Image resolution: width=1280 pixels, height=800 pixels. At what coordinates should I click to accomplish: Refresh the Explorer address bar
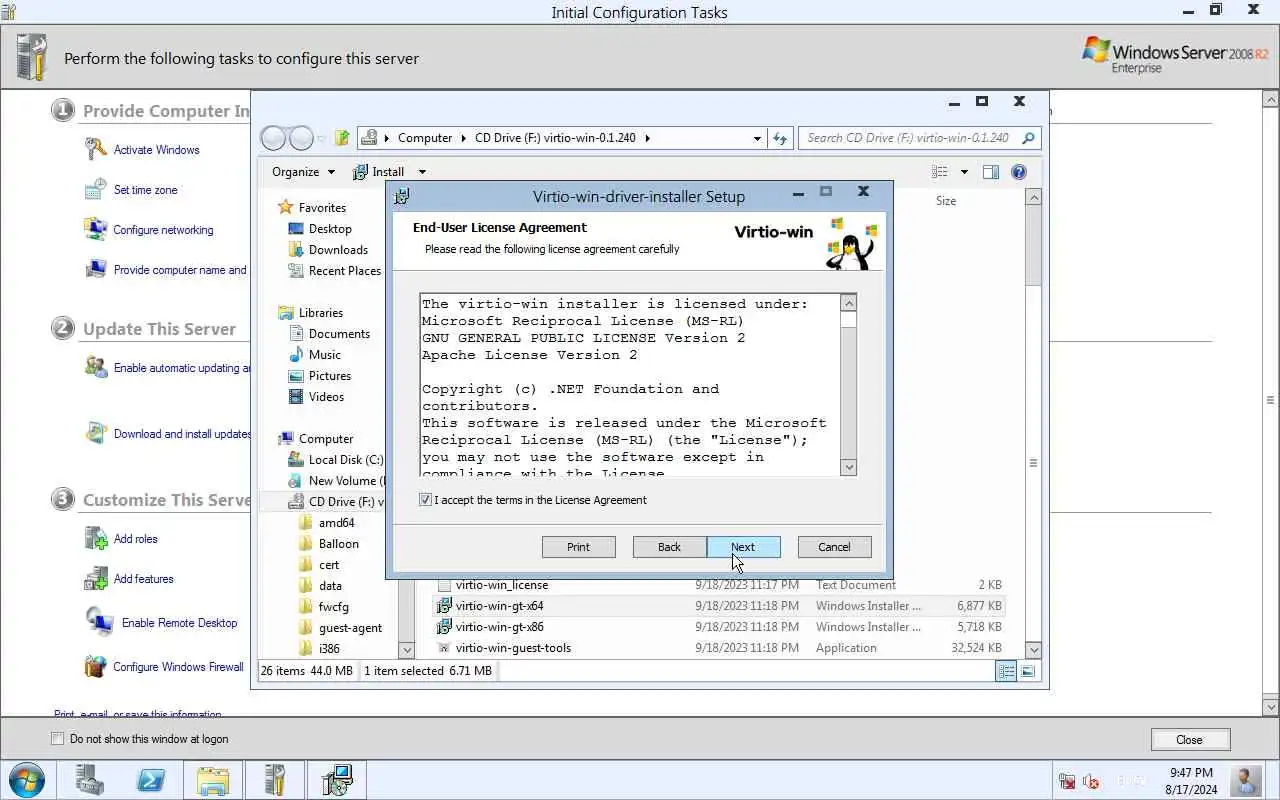780,138
